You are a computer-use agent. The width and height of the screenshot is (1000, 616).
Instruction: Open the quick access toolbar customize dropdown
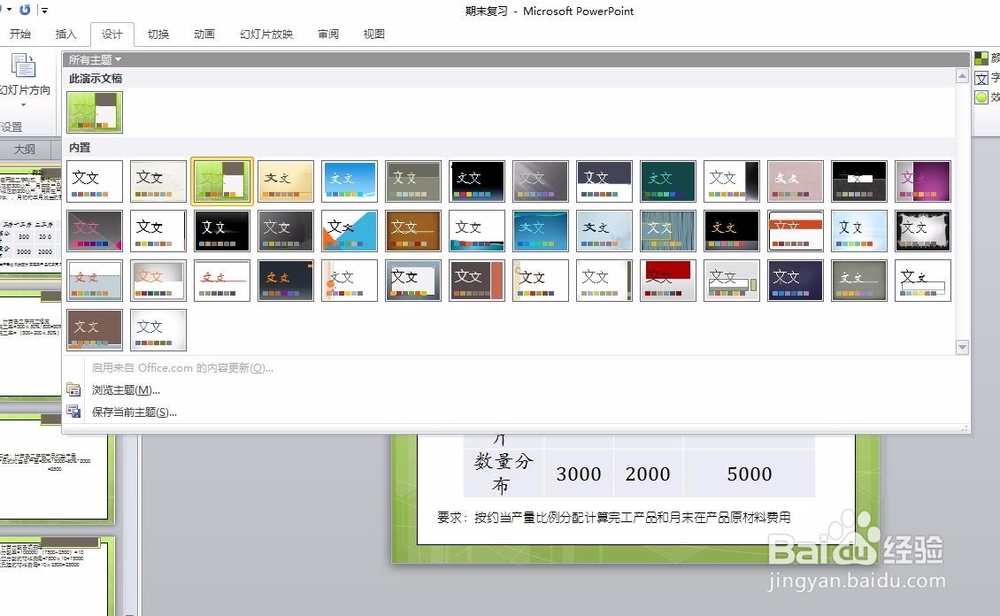pos(44,10)
